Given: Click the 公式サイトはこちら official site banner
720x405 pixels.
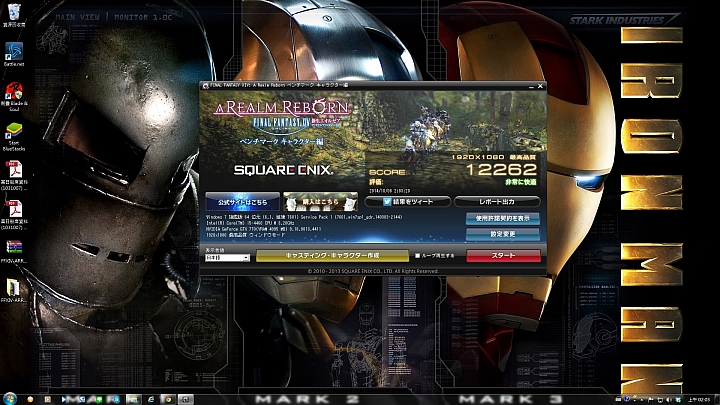Looking at the screenshot, I should click(x=242, y=202).
